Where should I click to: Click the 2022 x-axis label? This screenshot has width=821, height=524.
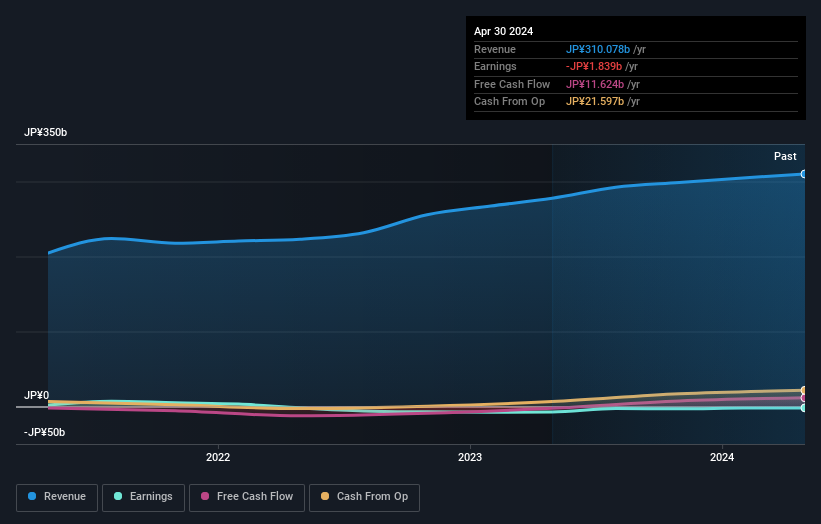point(218,457)
